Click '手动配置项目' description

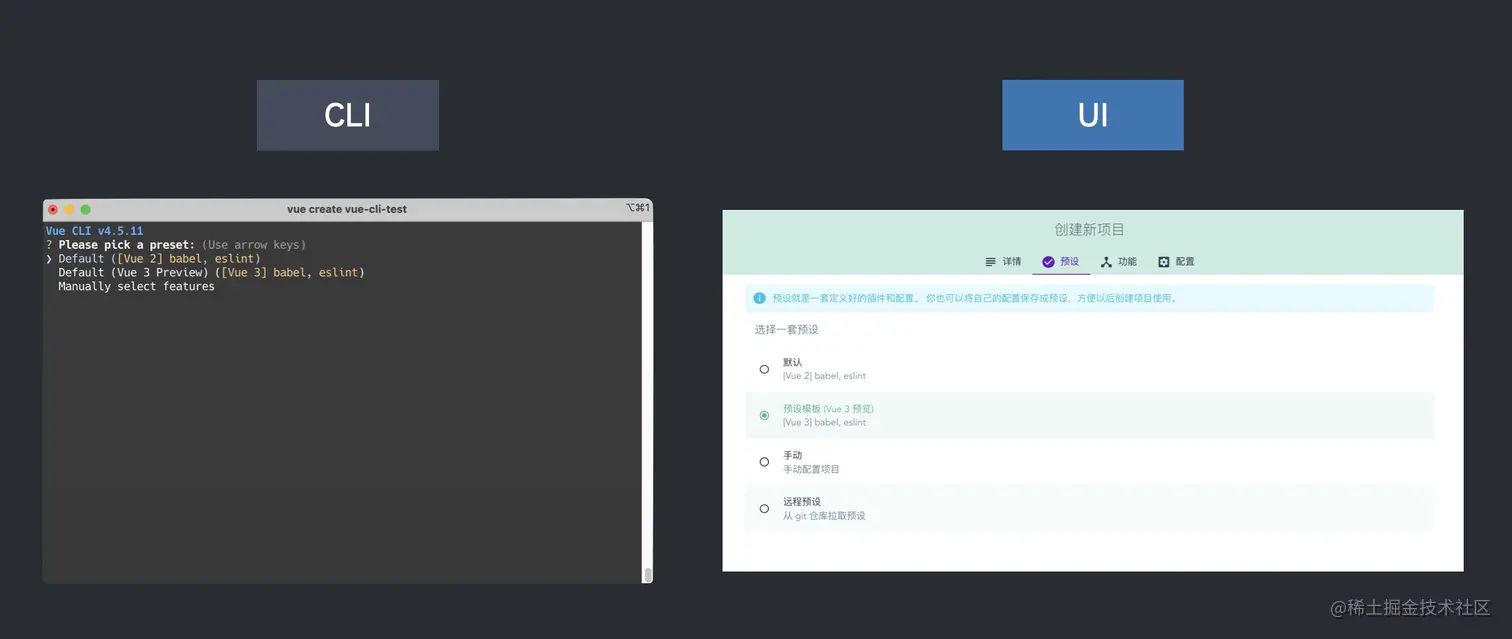coord(811,469)
